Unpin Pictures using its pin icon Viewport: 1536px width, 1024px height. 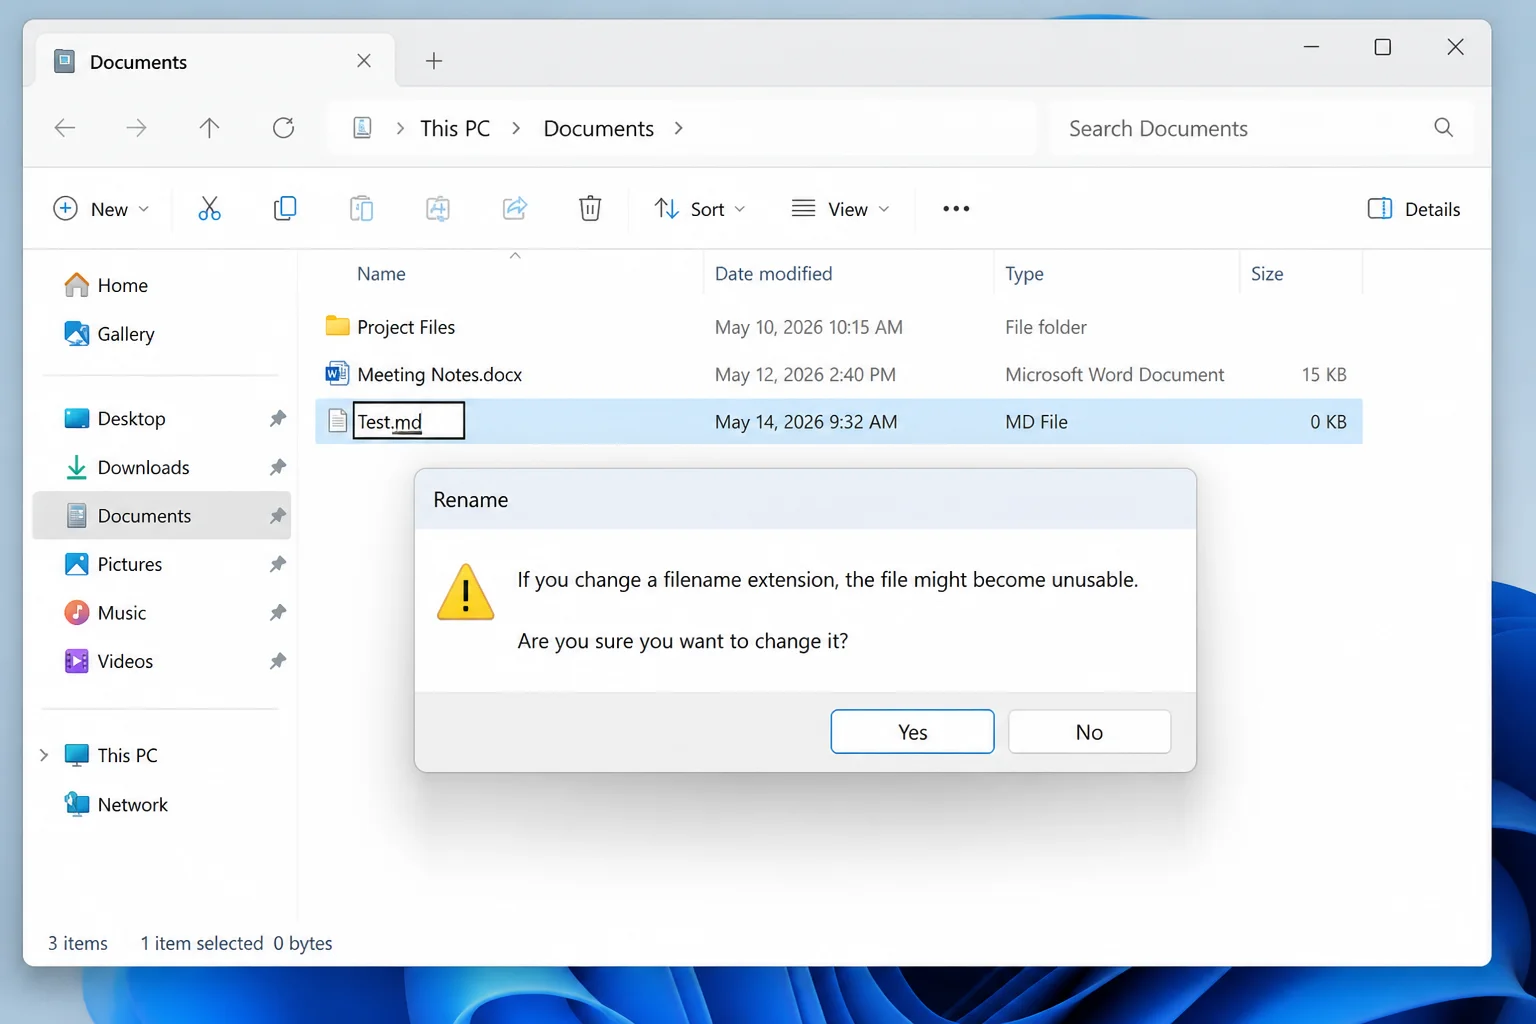coord(278,564)
